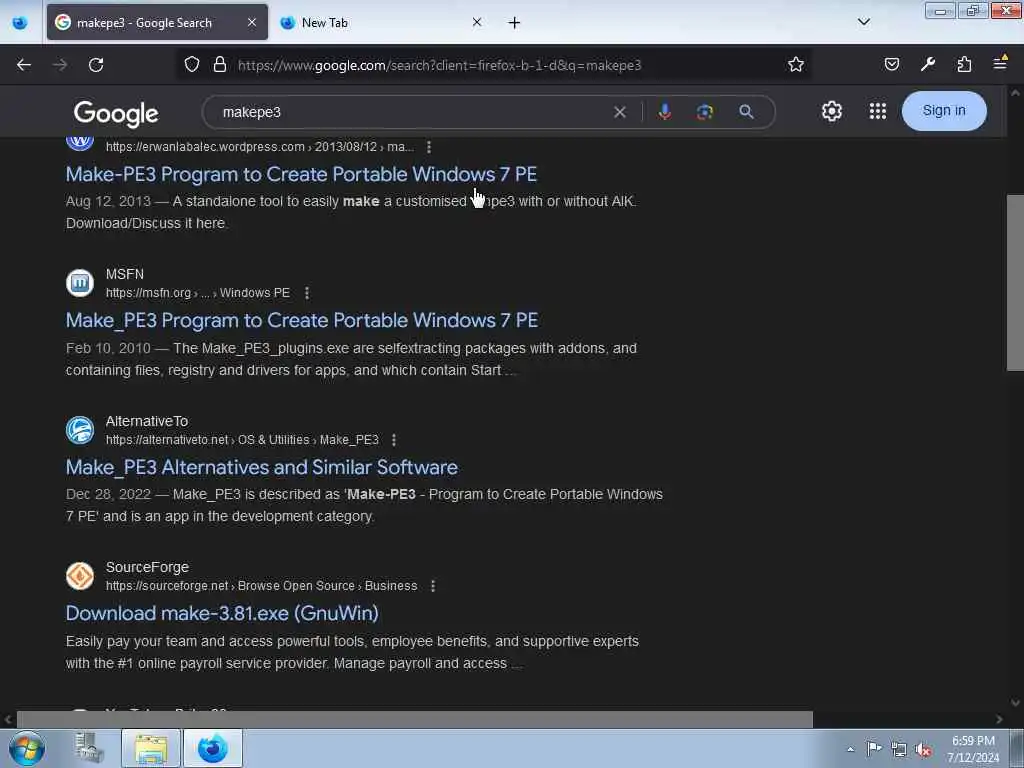
Task: Open more options for the MSFN result
Action: (x=307, y=293)
